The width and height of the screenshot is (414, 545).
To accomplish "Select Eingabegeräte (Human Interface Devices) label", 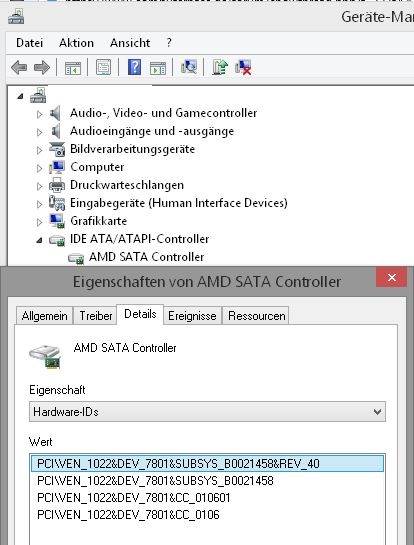I will [179, 203].
